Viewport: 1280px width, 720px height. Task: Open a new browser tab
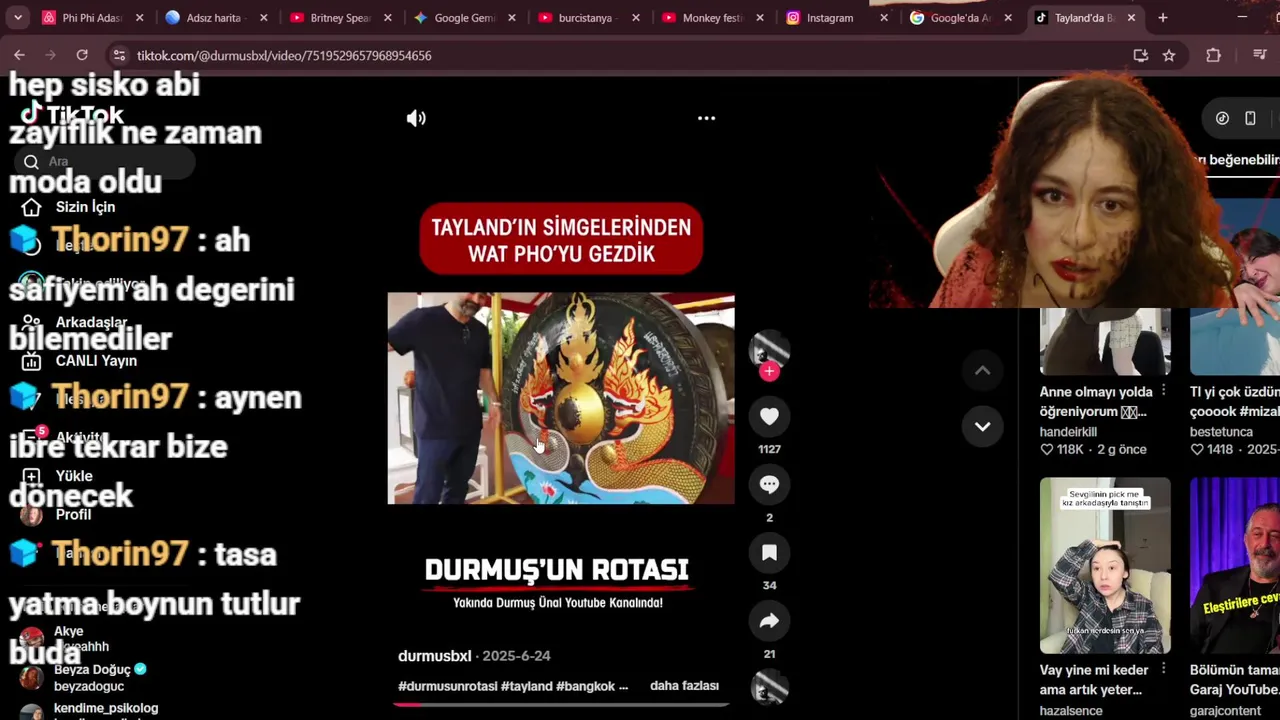click(x=1163, y=18)
